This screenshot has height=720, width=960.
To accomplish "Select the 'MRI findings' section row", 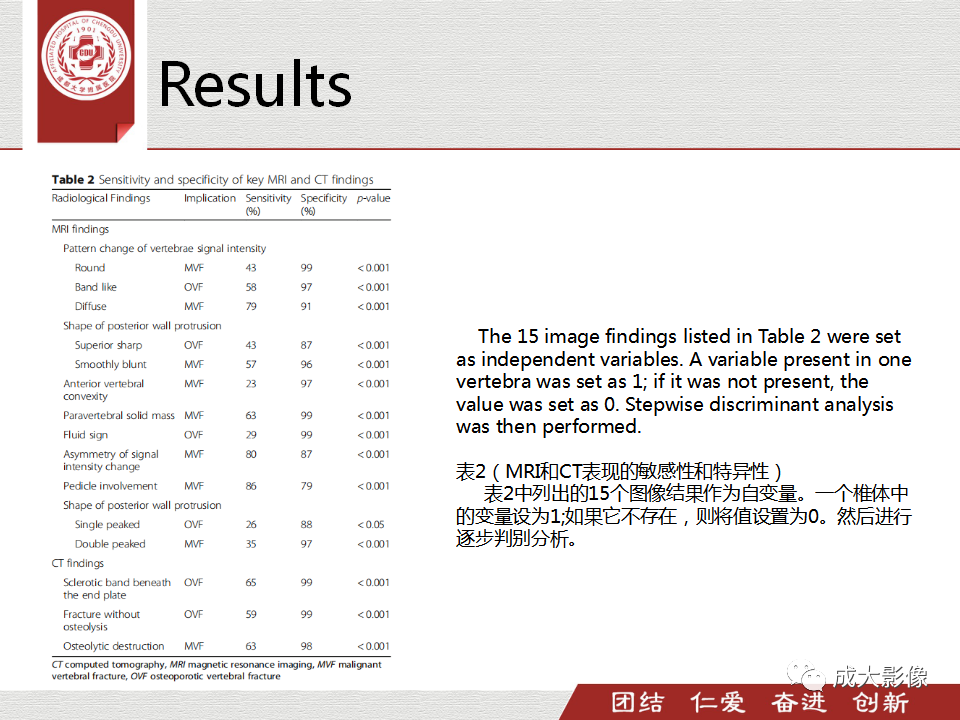I will pyautogui.click(x=80, y=228).
